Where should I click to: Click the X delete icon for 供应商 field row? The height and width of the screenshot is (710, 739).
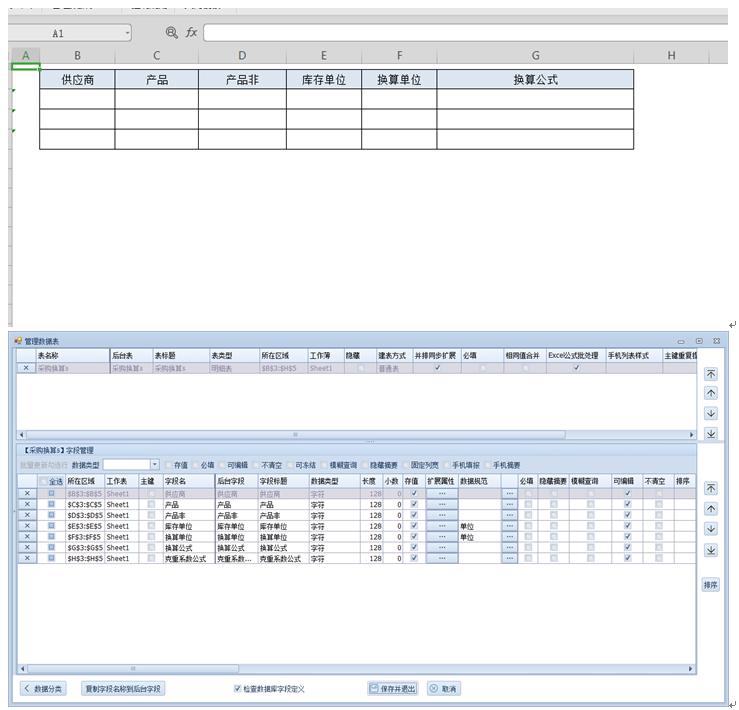27,494
